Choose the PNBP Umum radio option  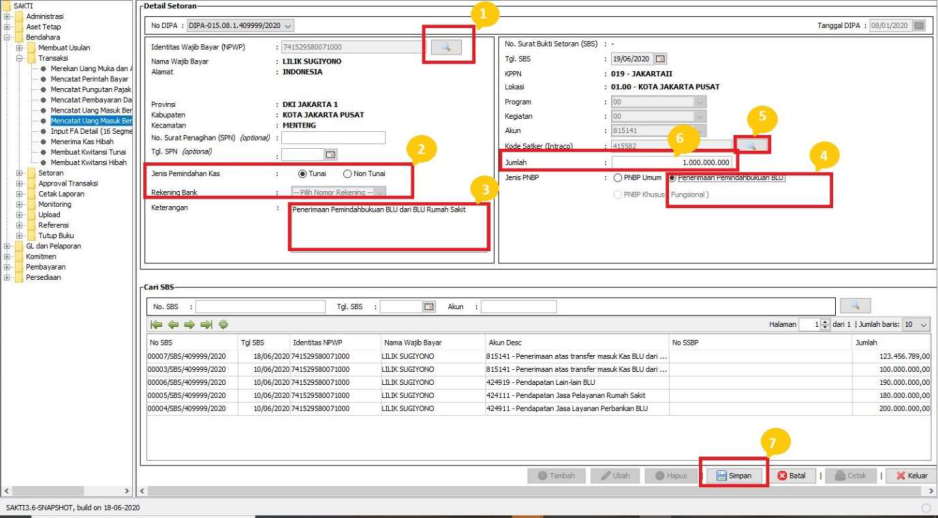618,177
